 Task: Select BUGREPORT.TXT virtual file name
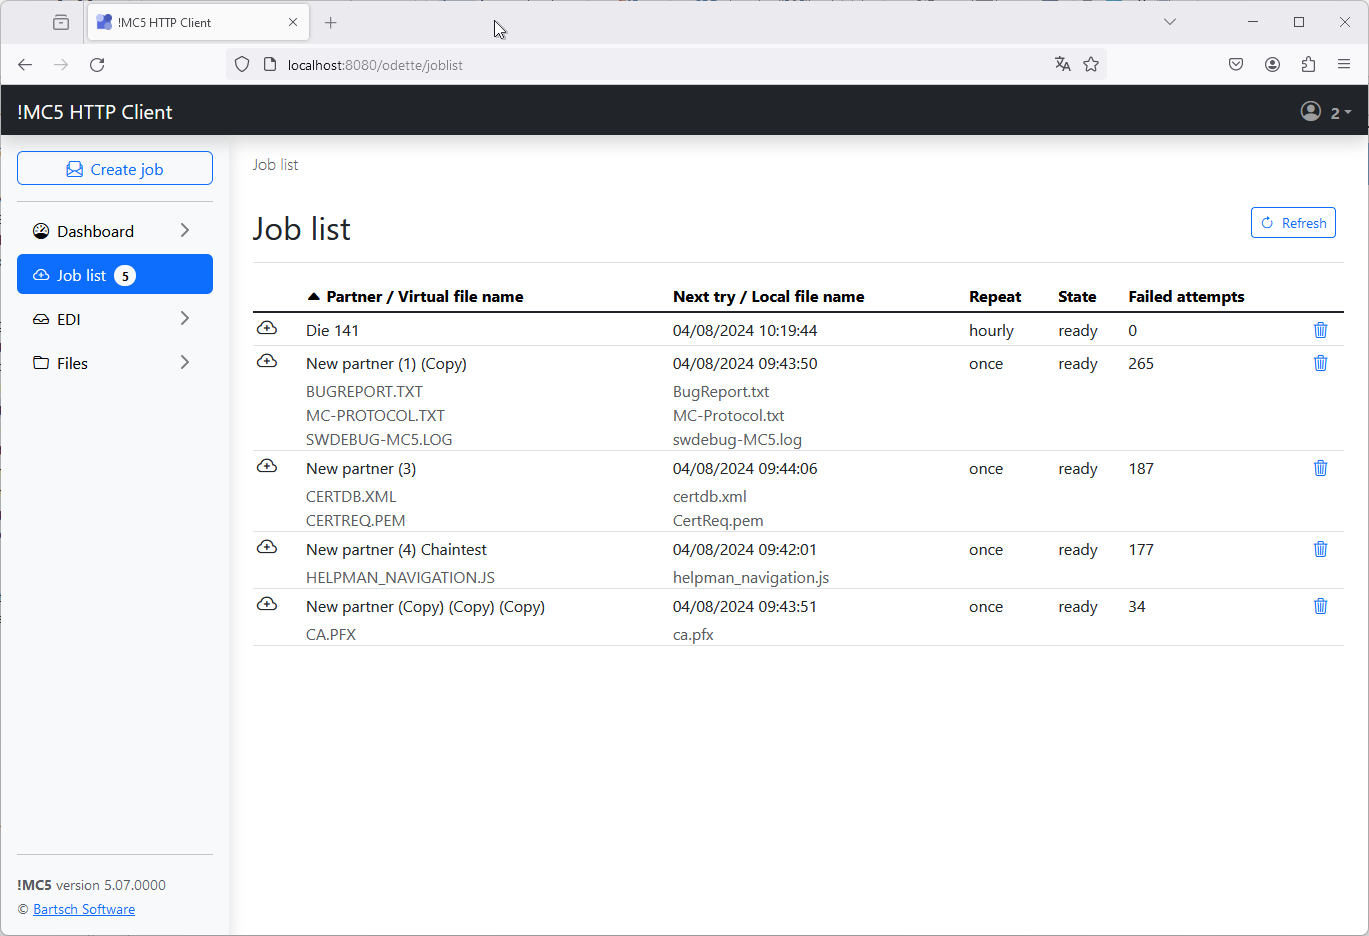(364, 391)
